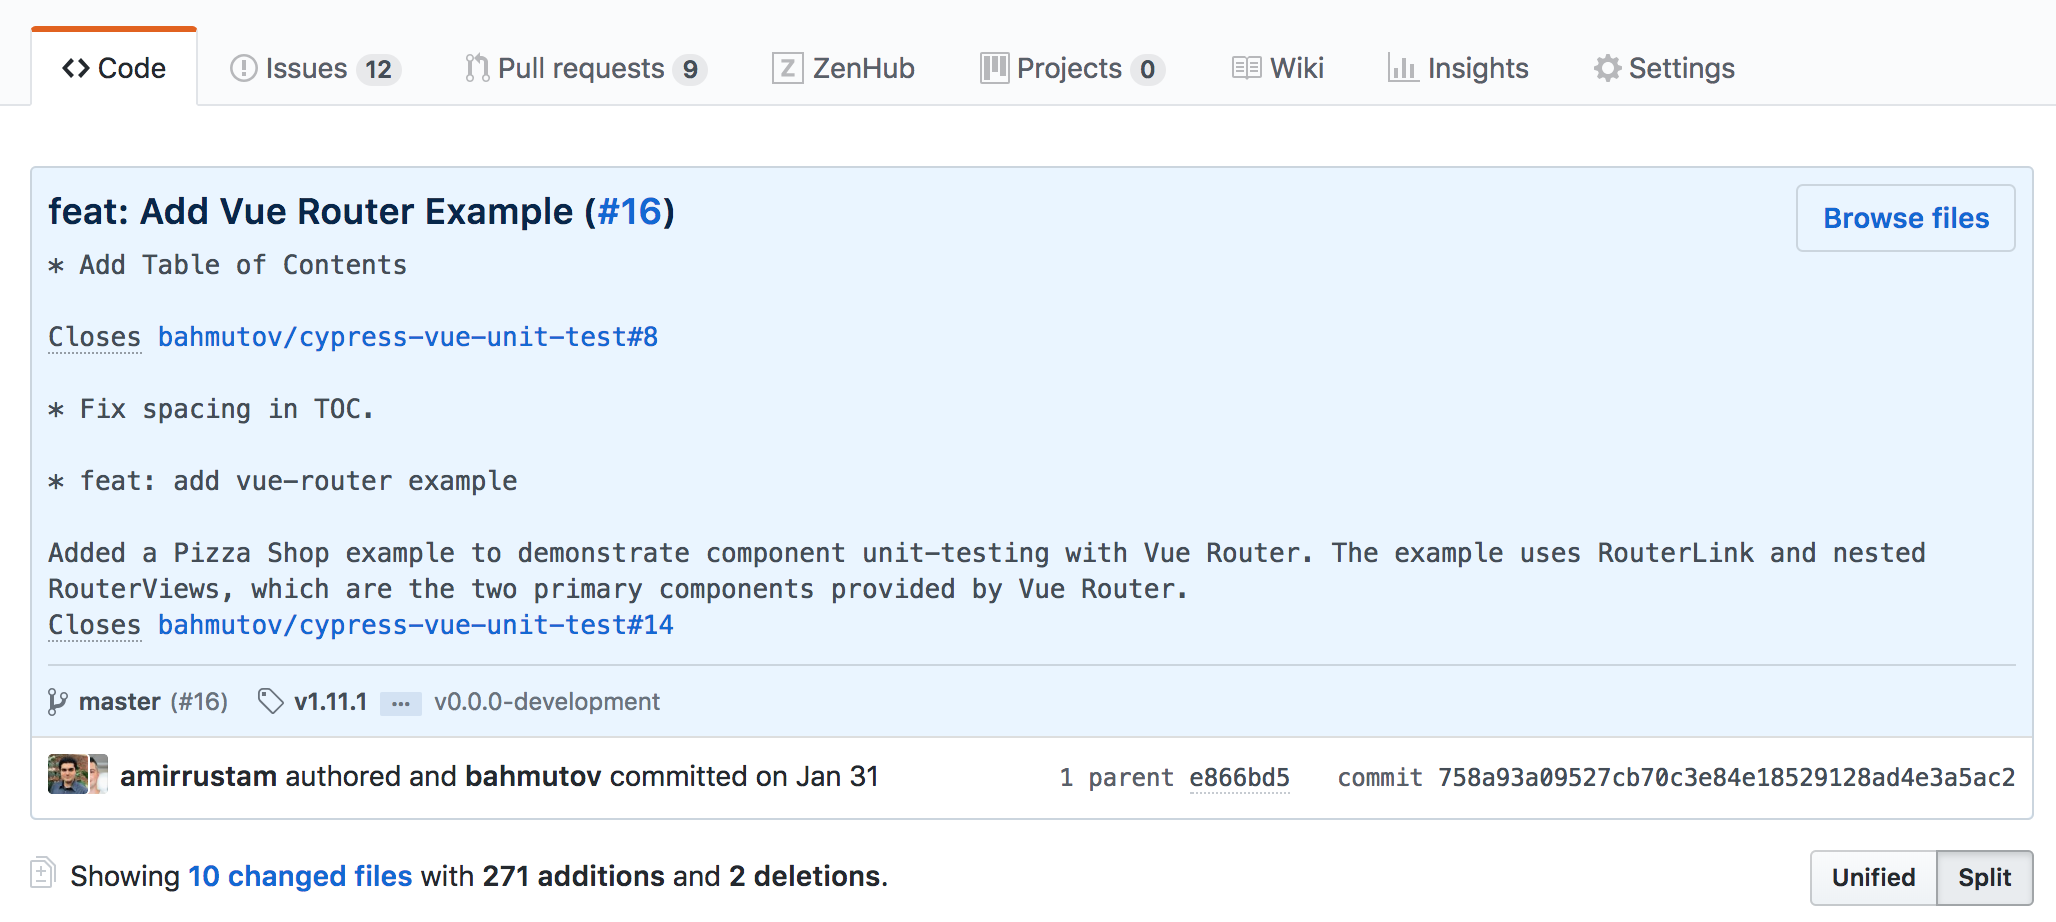
Task: Click the "271 additions" text
Action: tap(574, 876)
